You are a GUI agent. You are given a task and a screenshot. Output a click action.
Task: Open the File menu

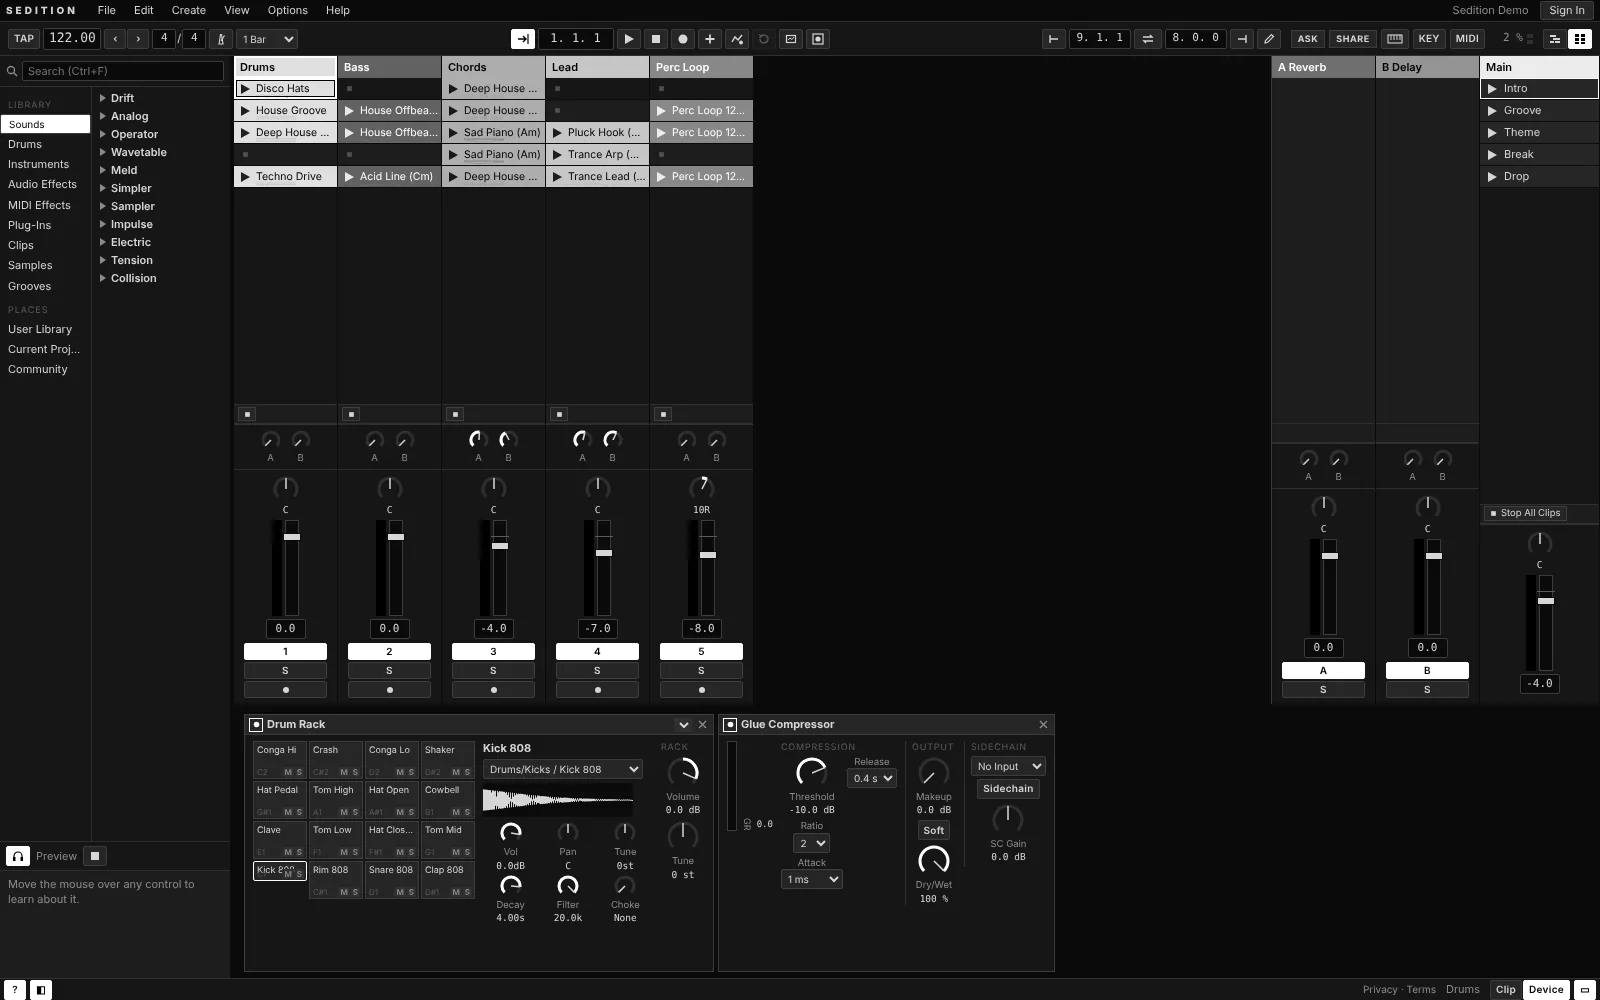tap(106, 10)
